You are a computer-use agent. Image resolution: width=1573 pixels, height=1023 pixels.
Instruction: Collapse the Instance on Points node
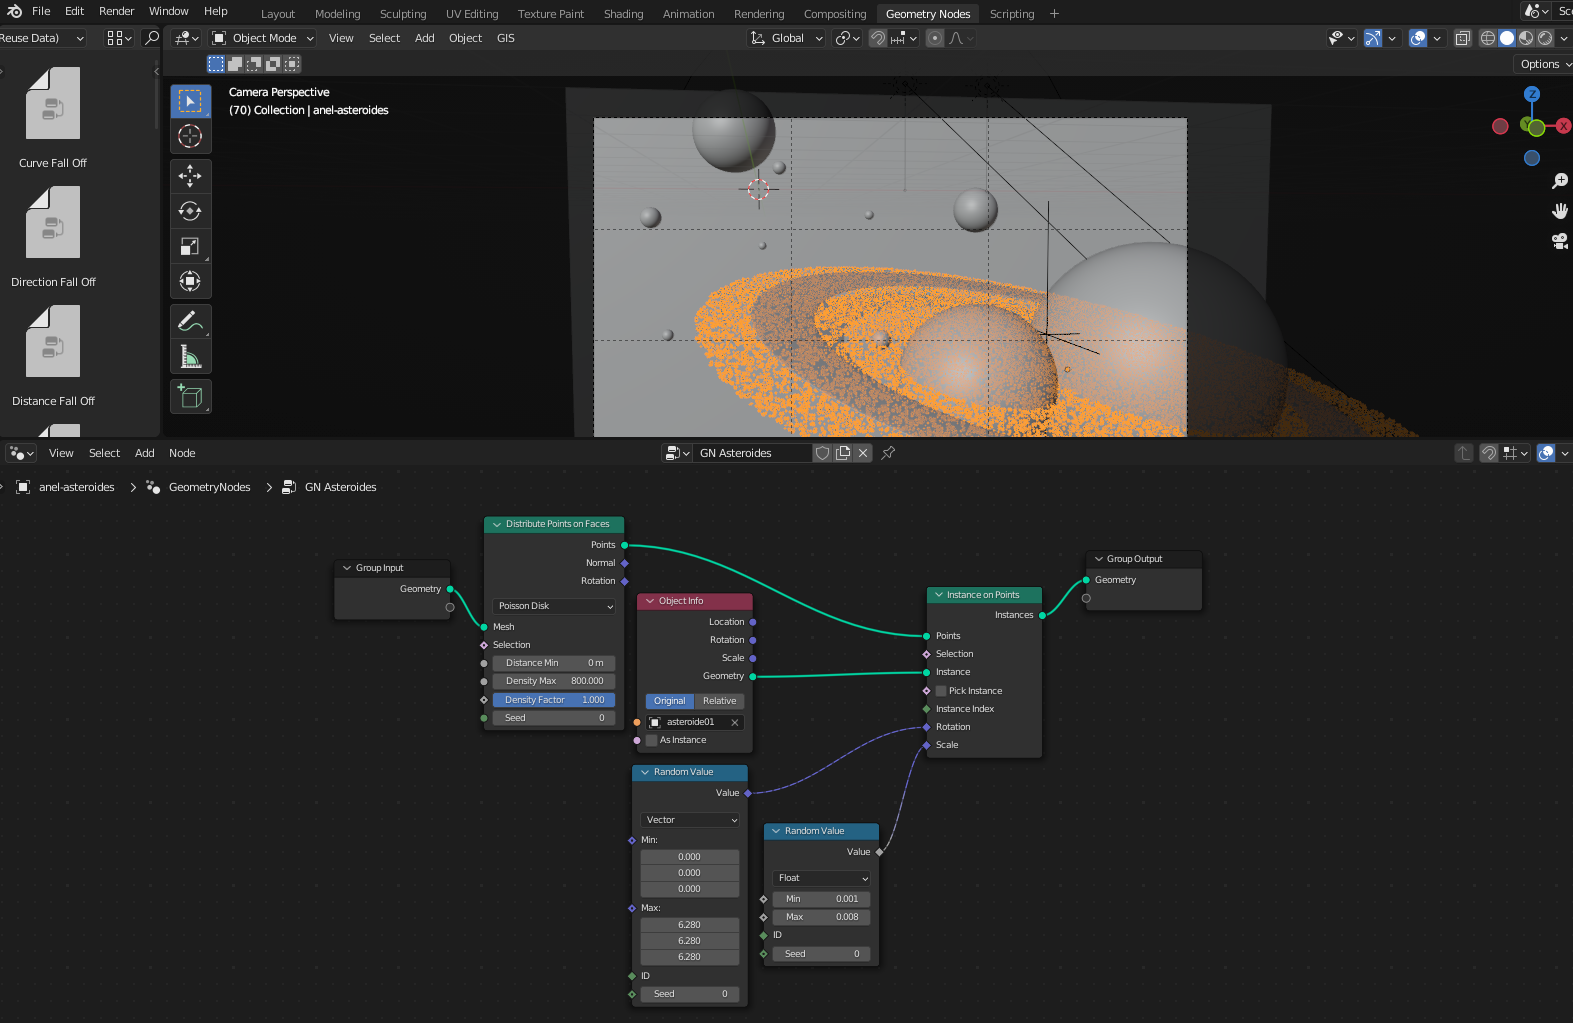click(938, 595)
